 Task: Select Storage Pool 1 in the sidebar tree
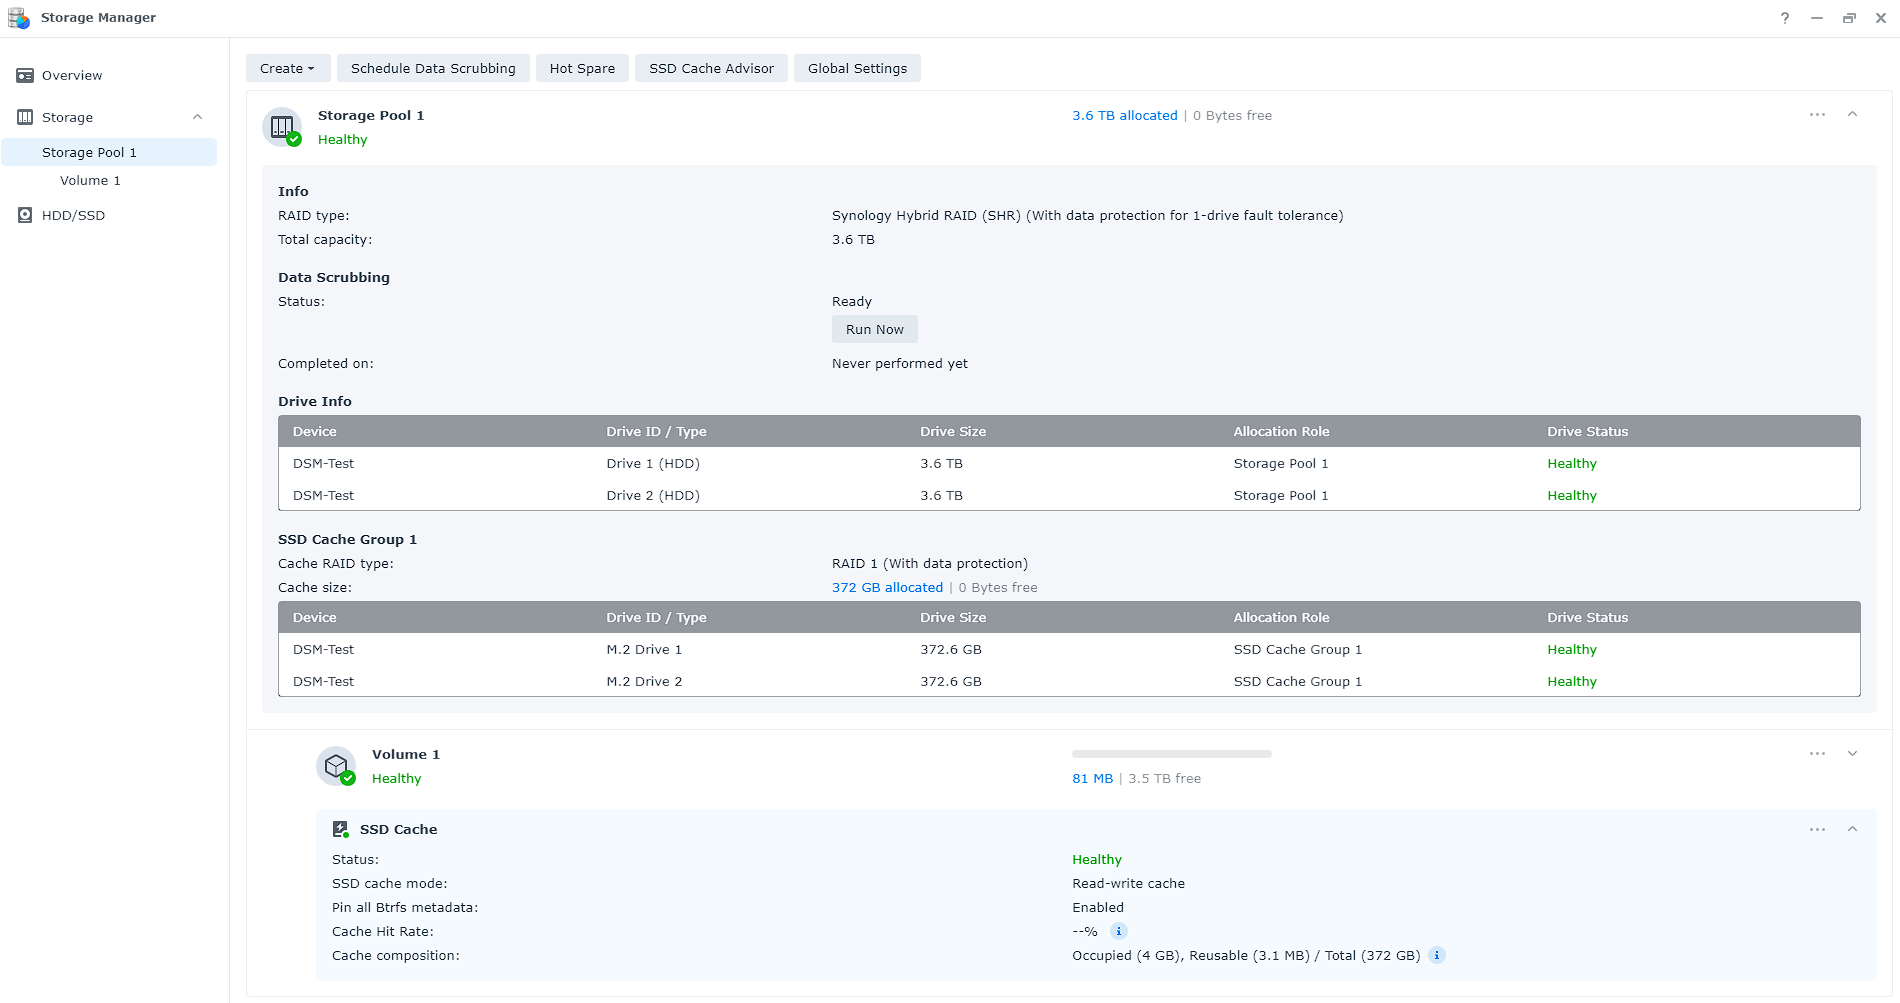tap(89, 152)
